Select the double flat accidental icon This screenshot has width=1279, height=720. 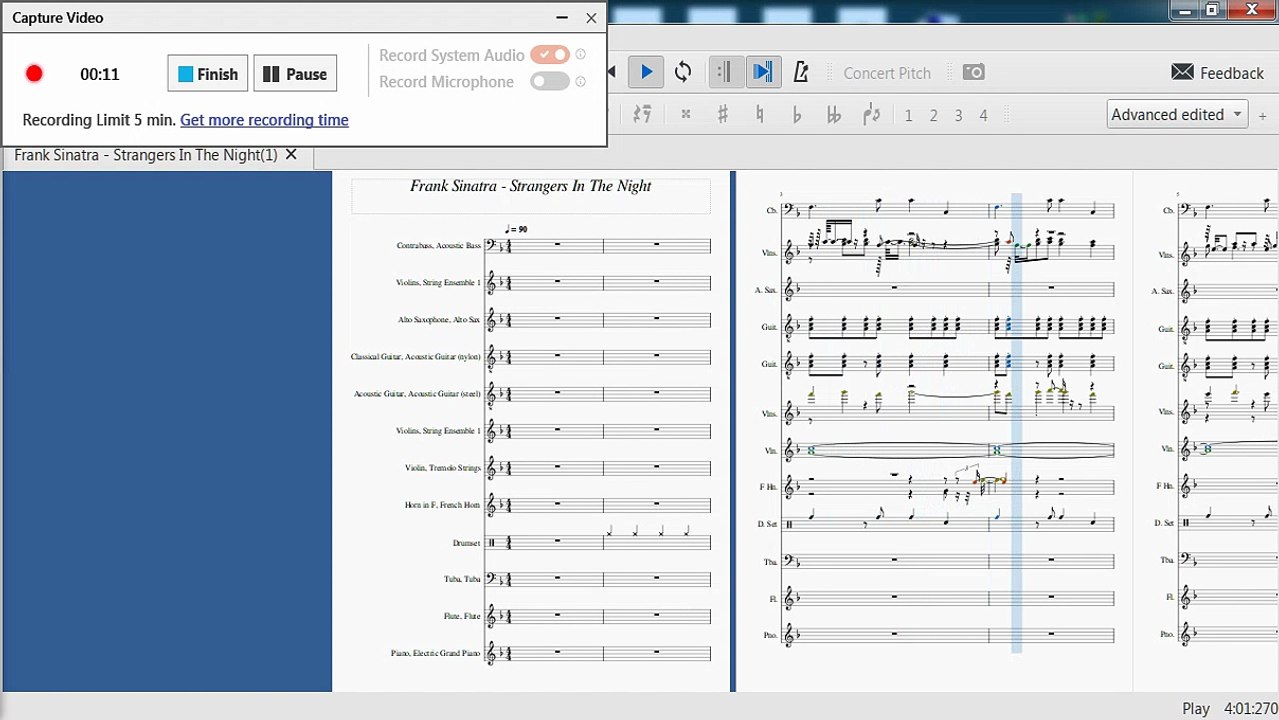pos(833,115)
